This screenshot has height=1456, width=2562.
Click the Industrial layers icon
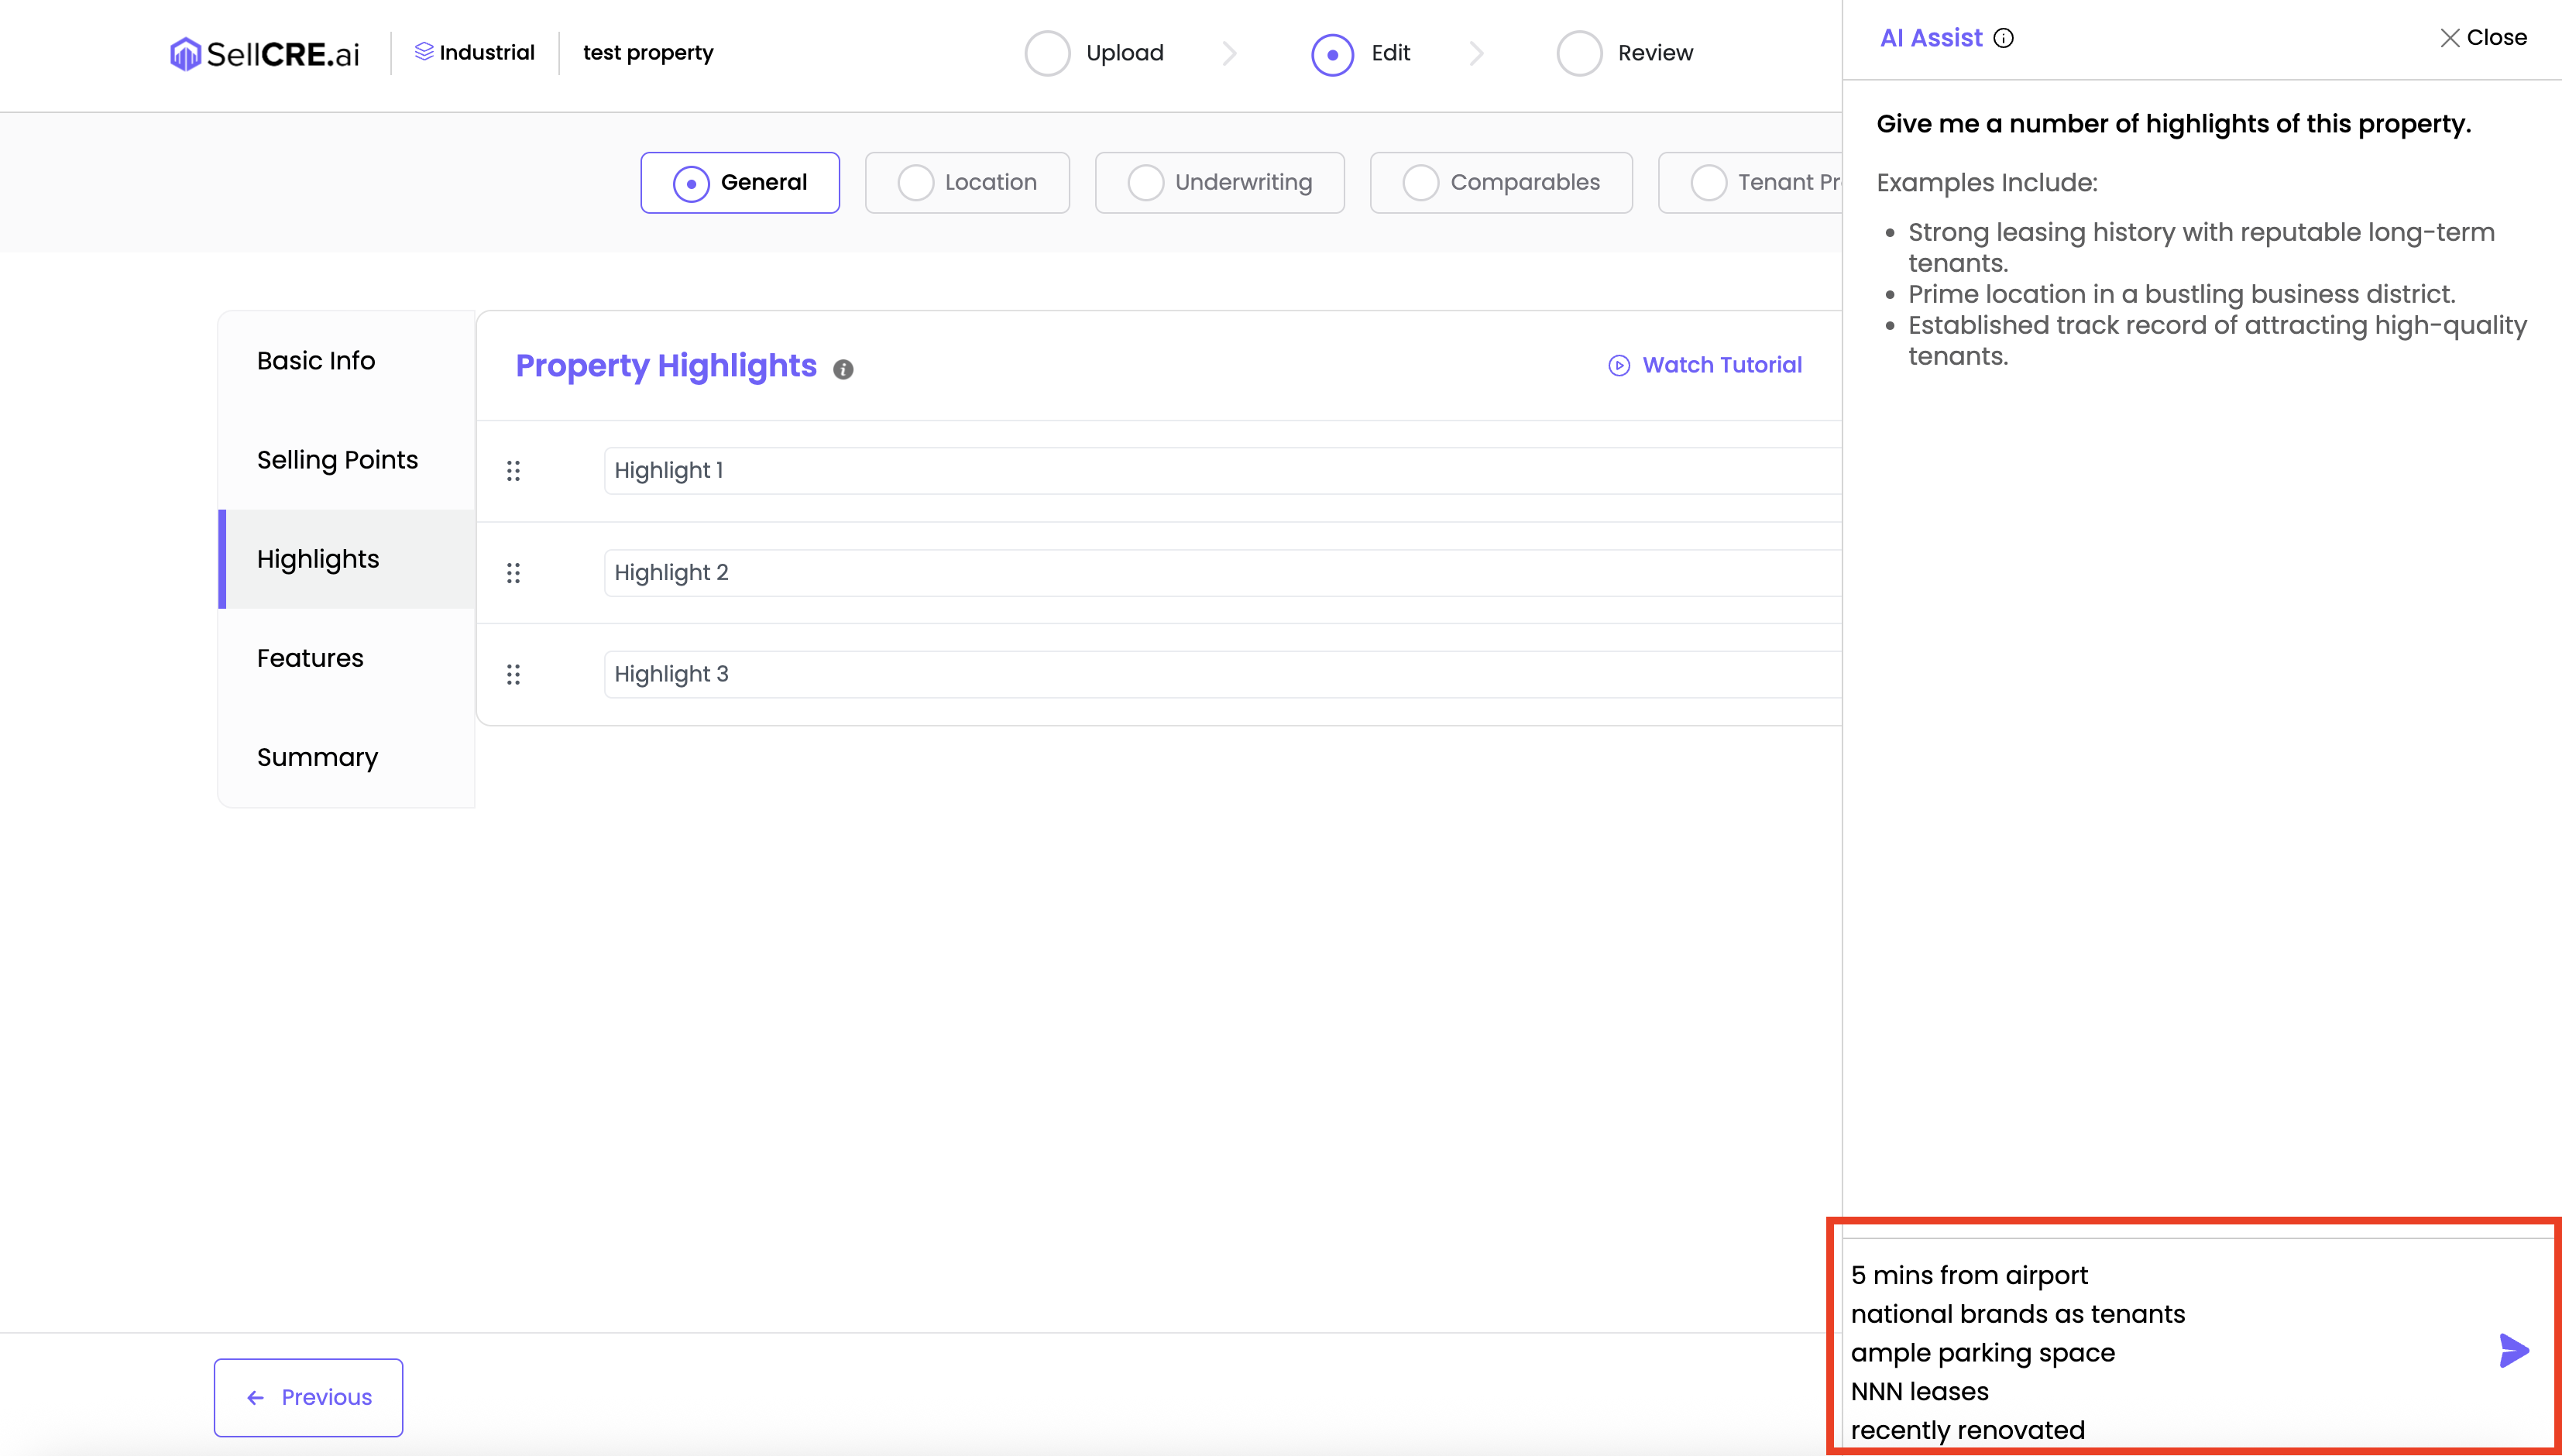pyautogui.click(x=424, y=52)
